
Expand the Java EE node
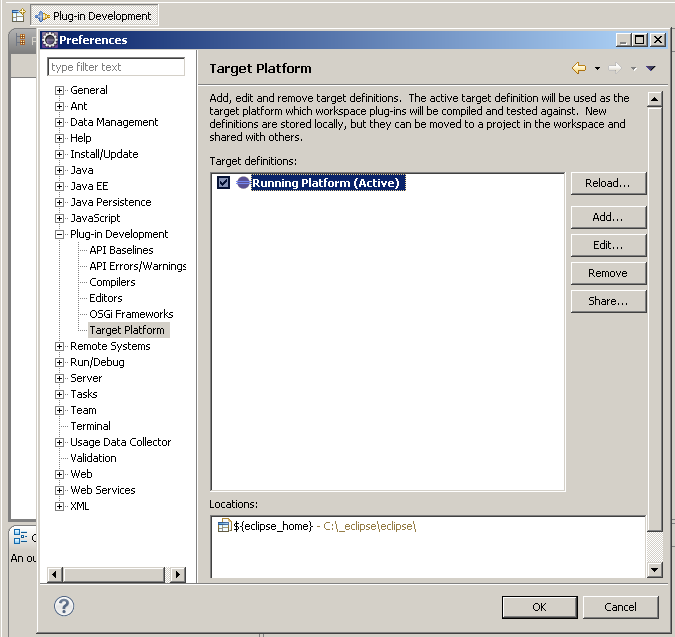pos(59,186)
